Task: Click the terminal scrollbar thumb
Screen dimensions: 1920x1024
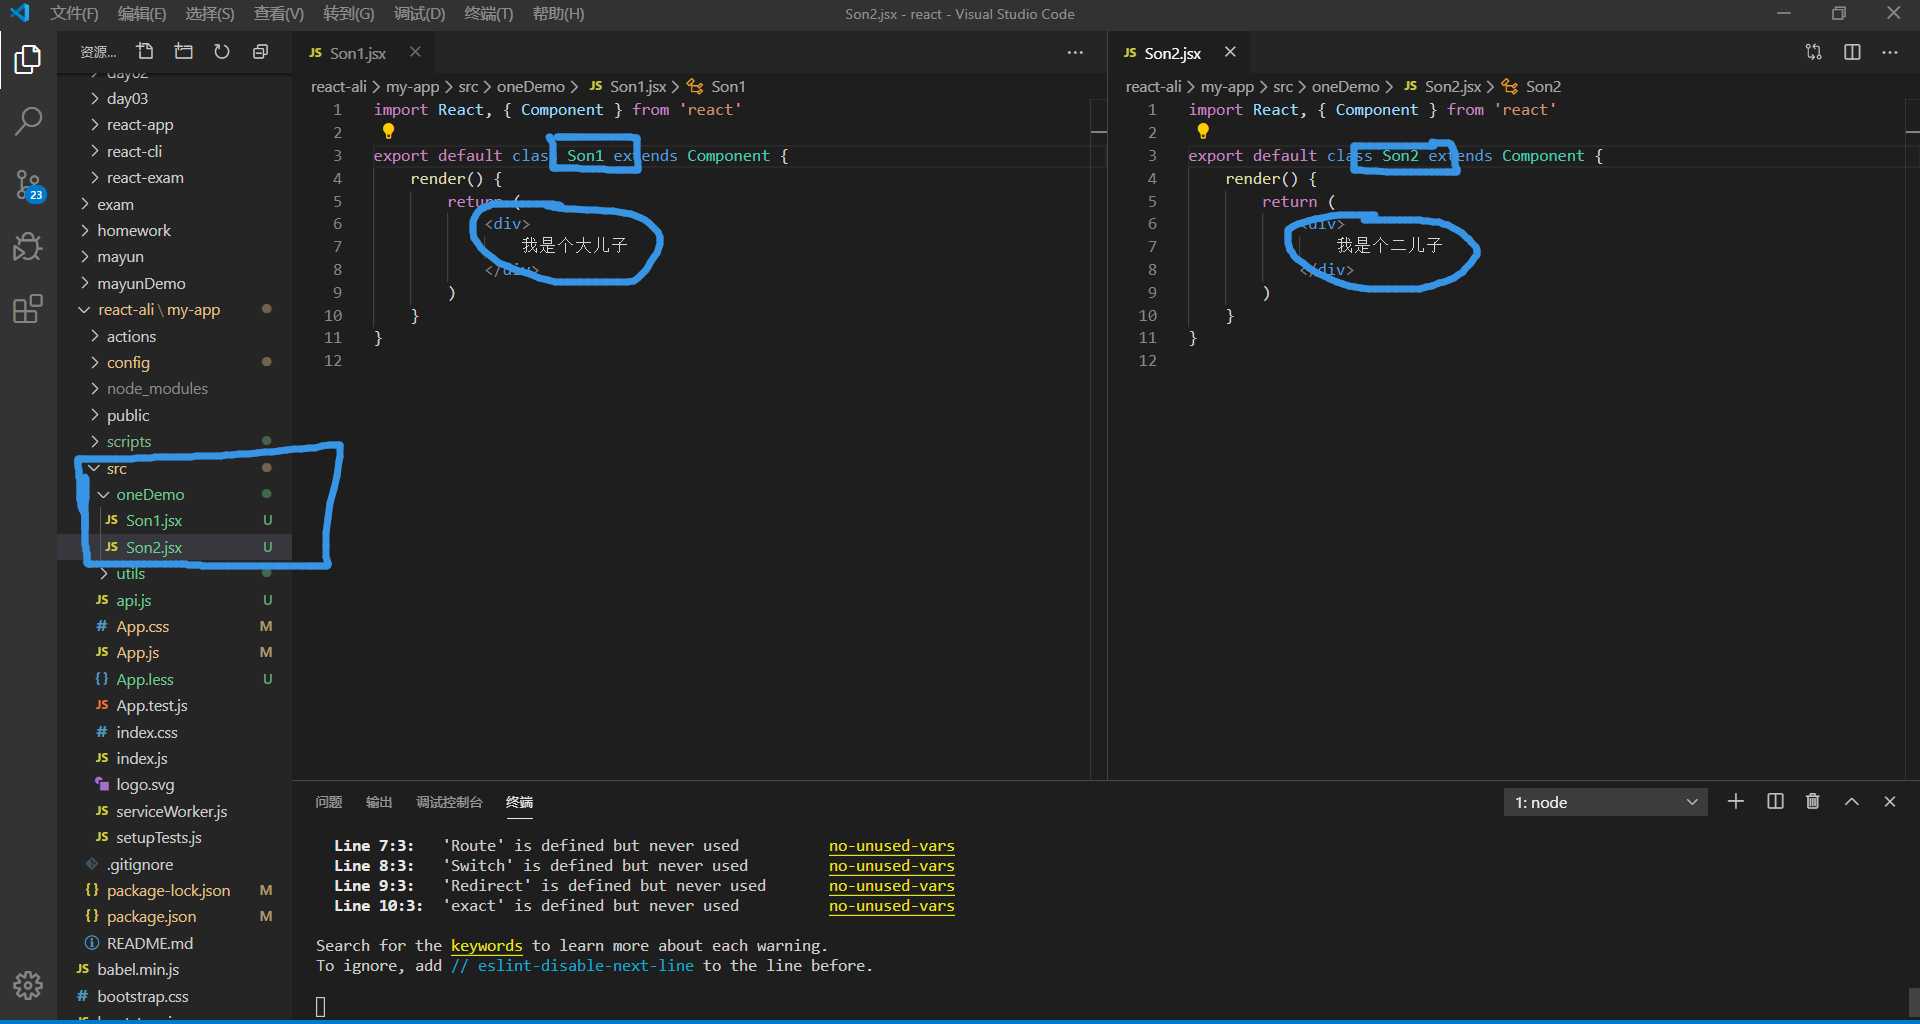Action: pos(1913,1001)
